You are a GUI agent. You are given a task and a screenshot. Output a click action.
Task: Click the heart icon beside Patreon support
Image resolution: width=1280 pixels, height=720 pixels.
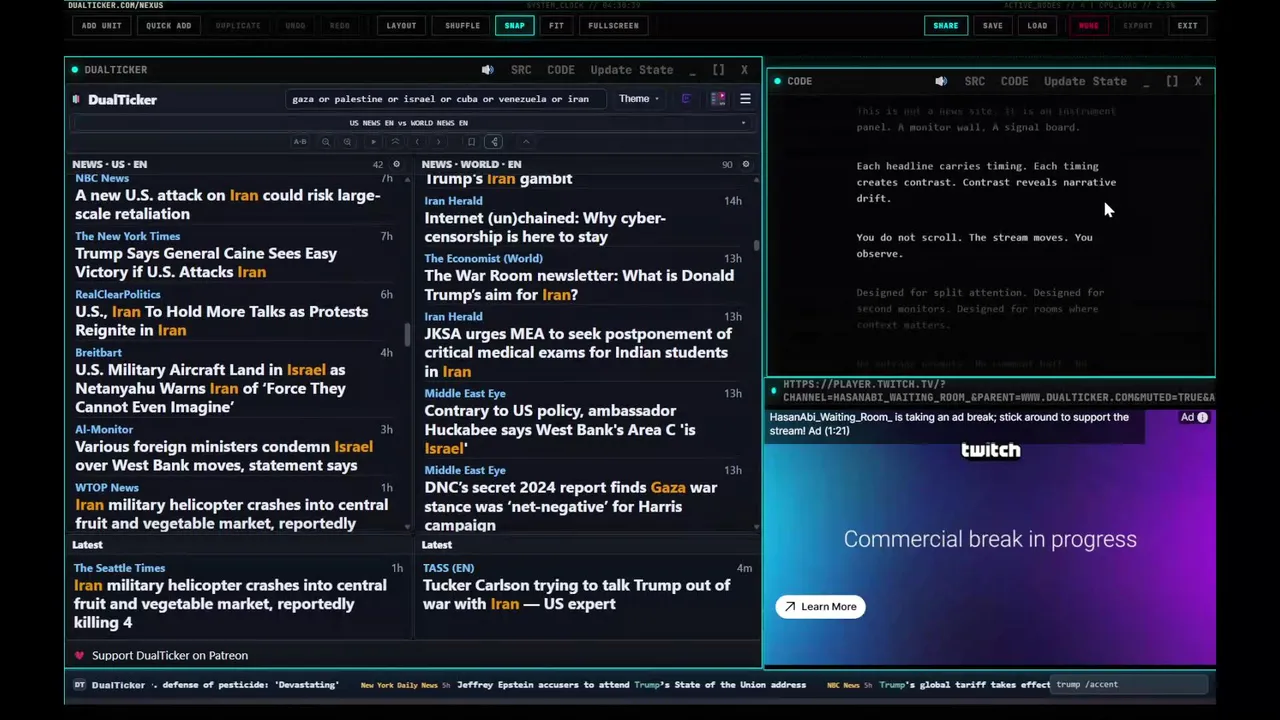pyautogui.click(x=79, y=656)
